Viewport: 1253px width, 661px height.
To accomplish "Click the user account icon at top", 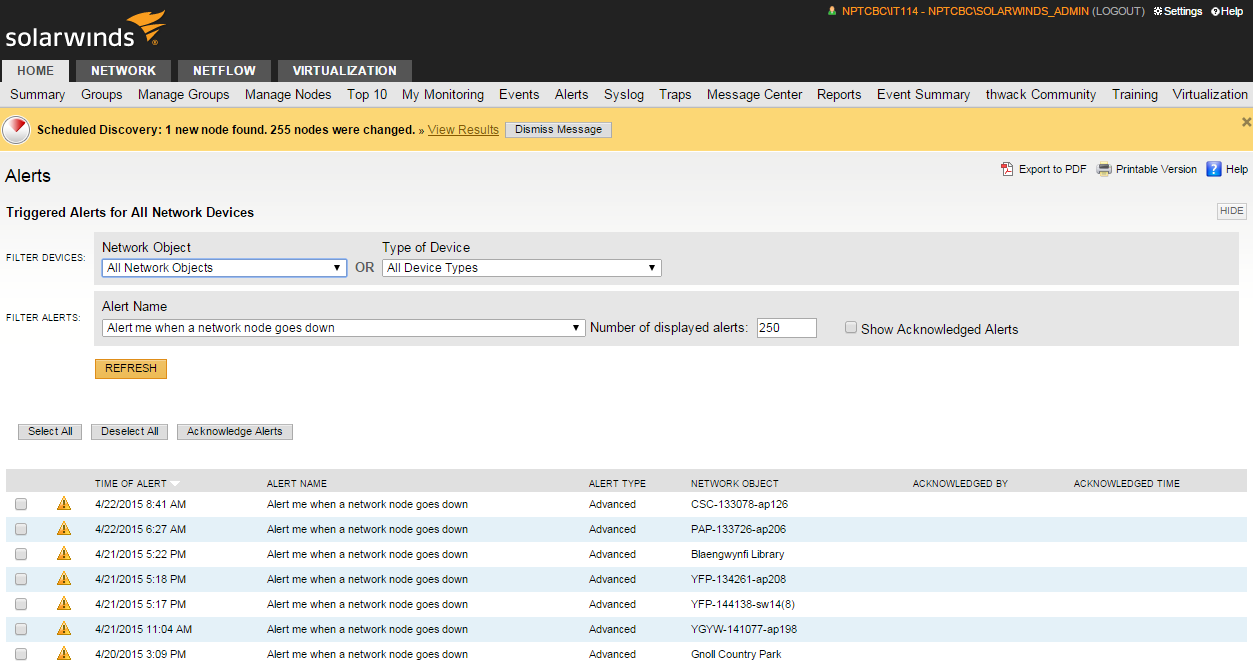I will pos(831,11).
